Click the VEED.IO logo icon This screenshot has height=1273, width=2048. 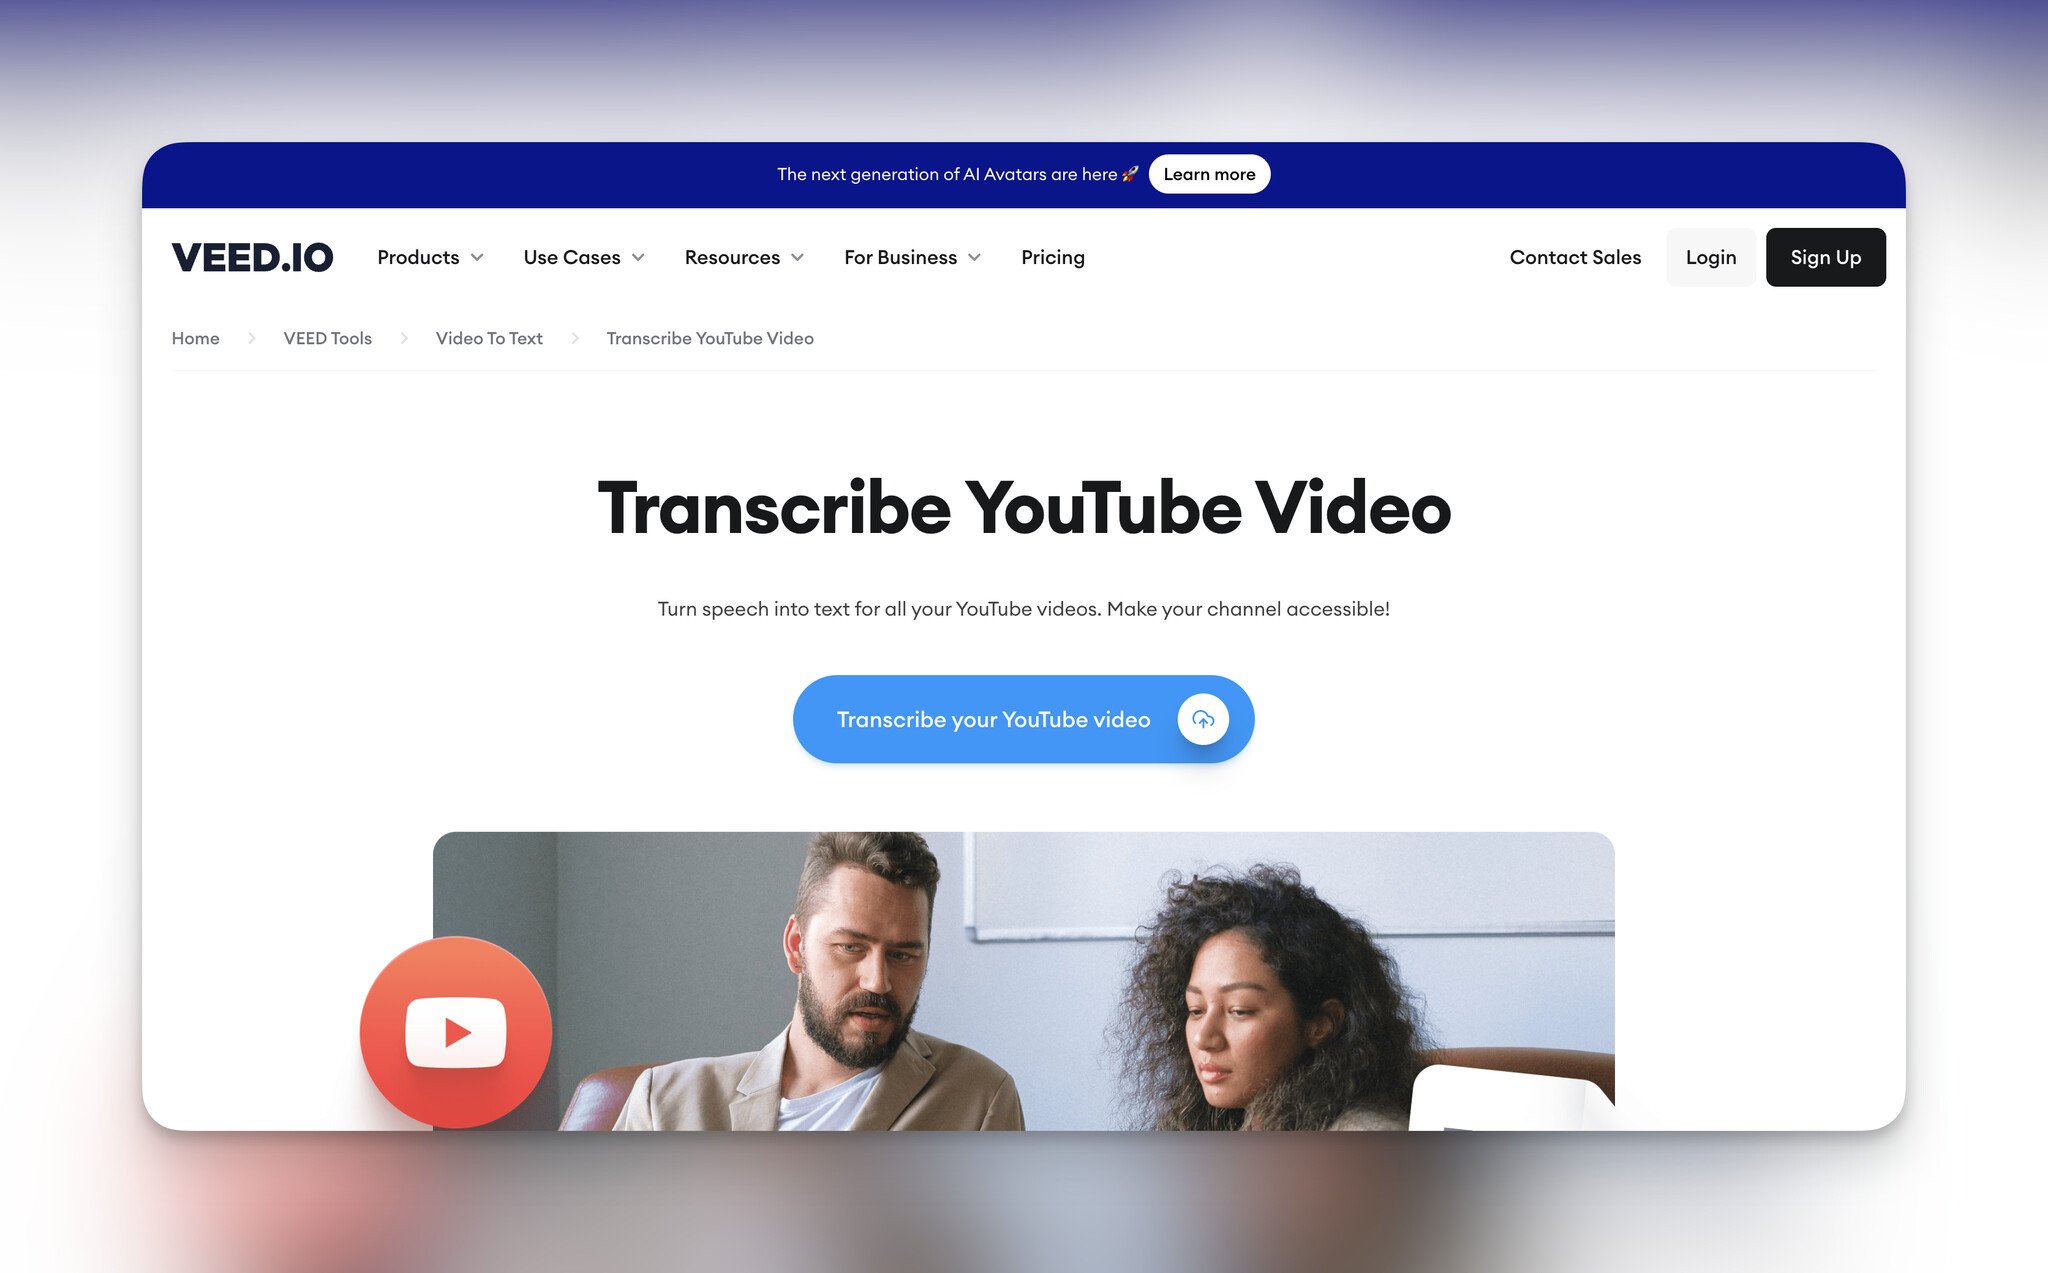(252, 257)
